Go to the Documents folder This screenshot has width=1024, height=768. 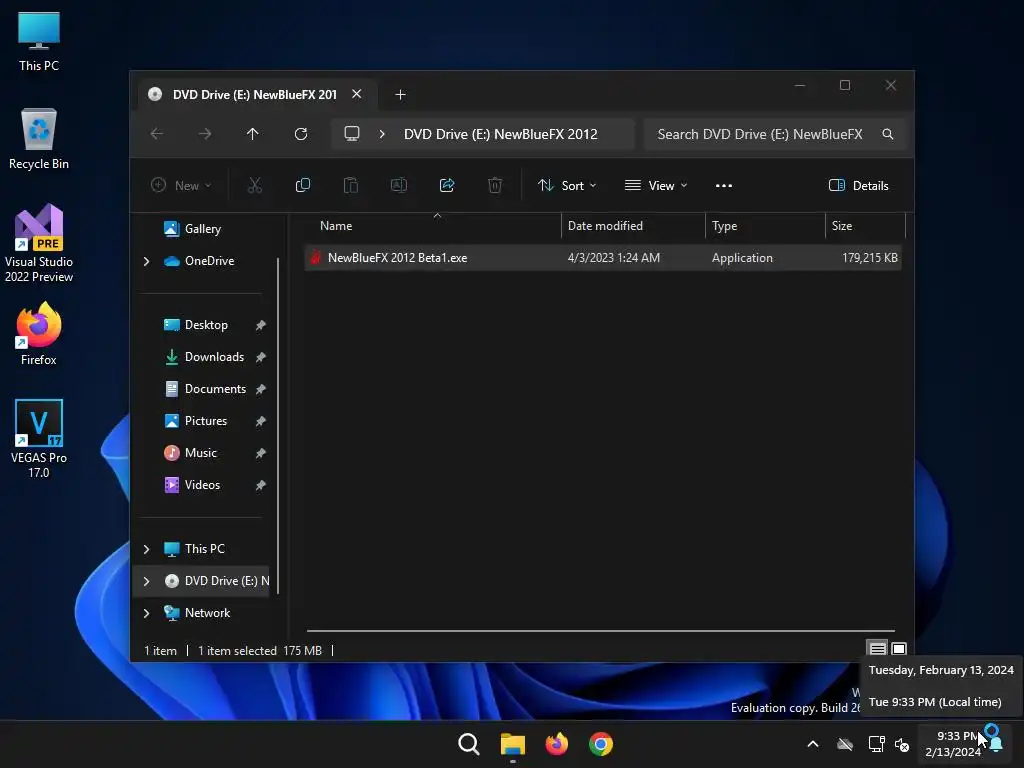[x=215, y=389]
